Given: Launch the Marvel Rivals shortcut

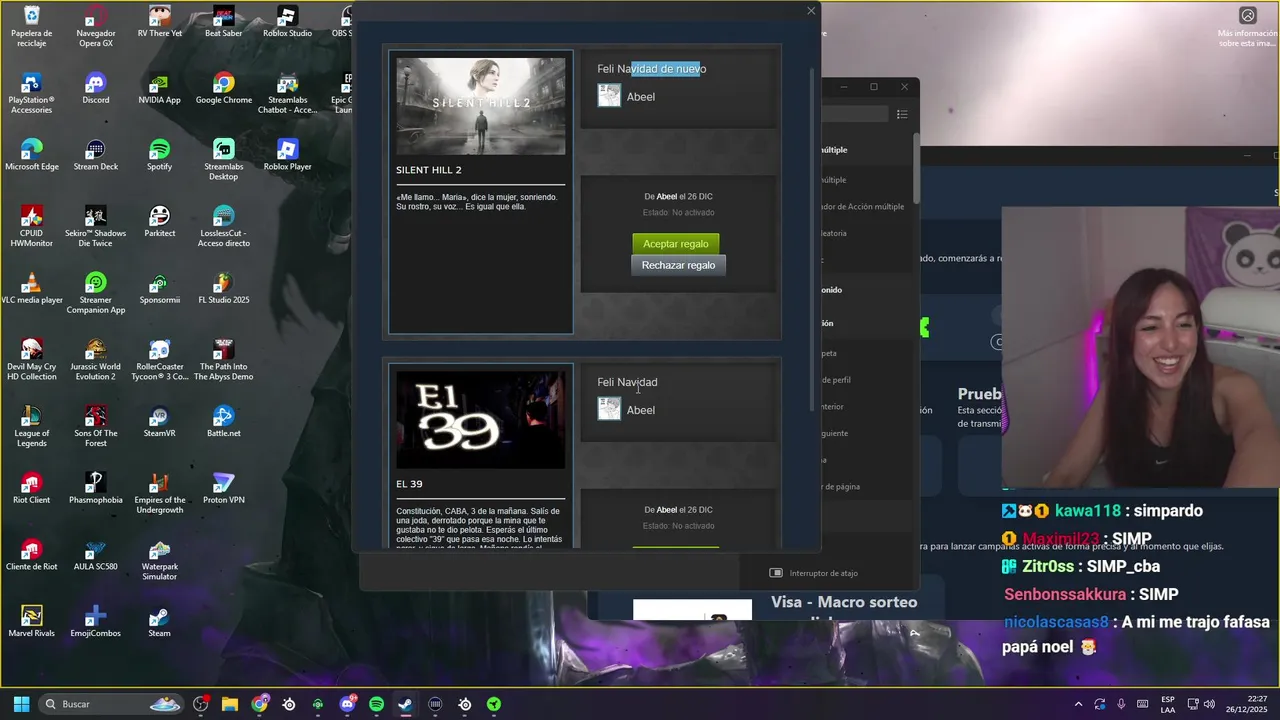Looking at the screenshot, I should click(x=31, y=622).
